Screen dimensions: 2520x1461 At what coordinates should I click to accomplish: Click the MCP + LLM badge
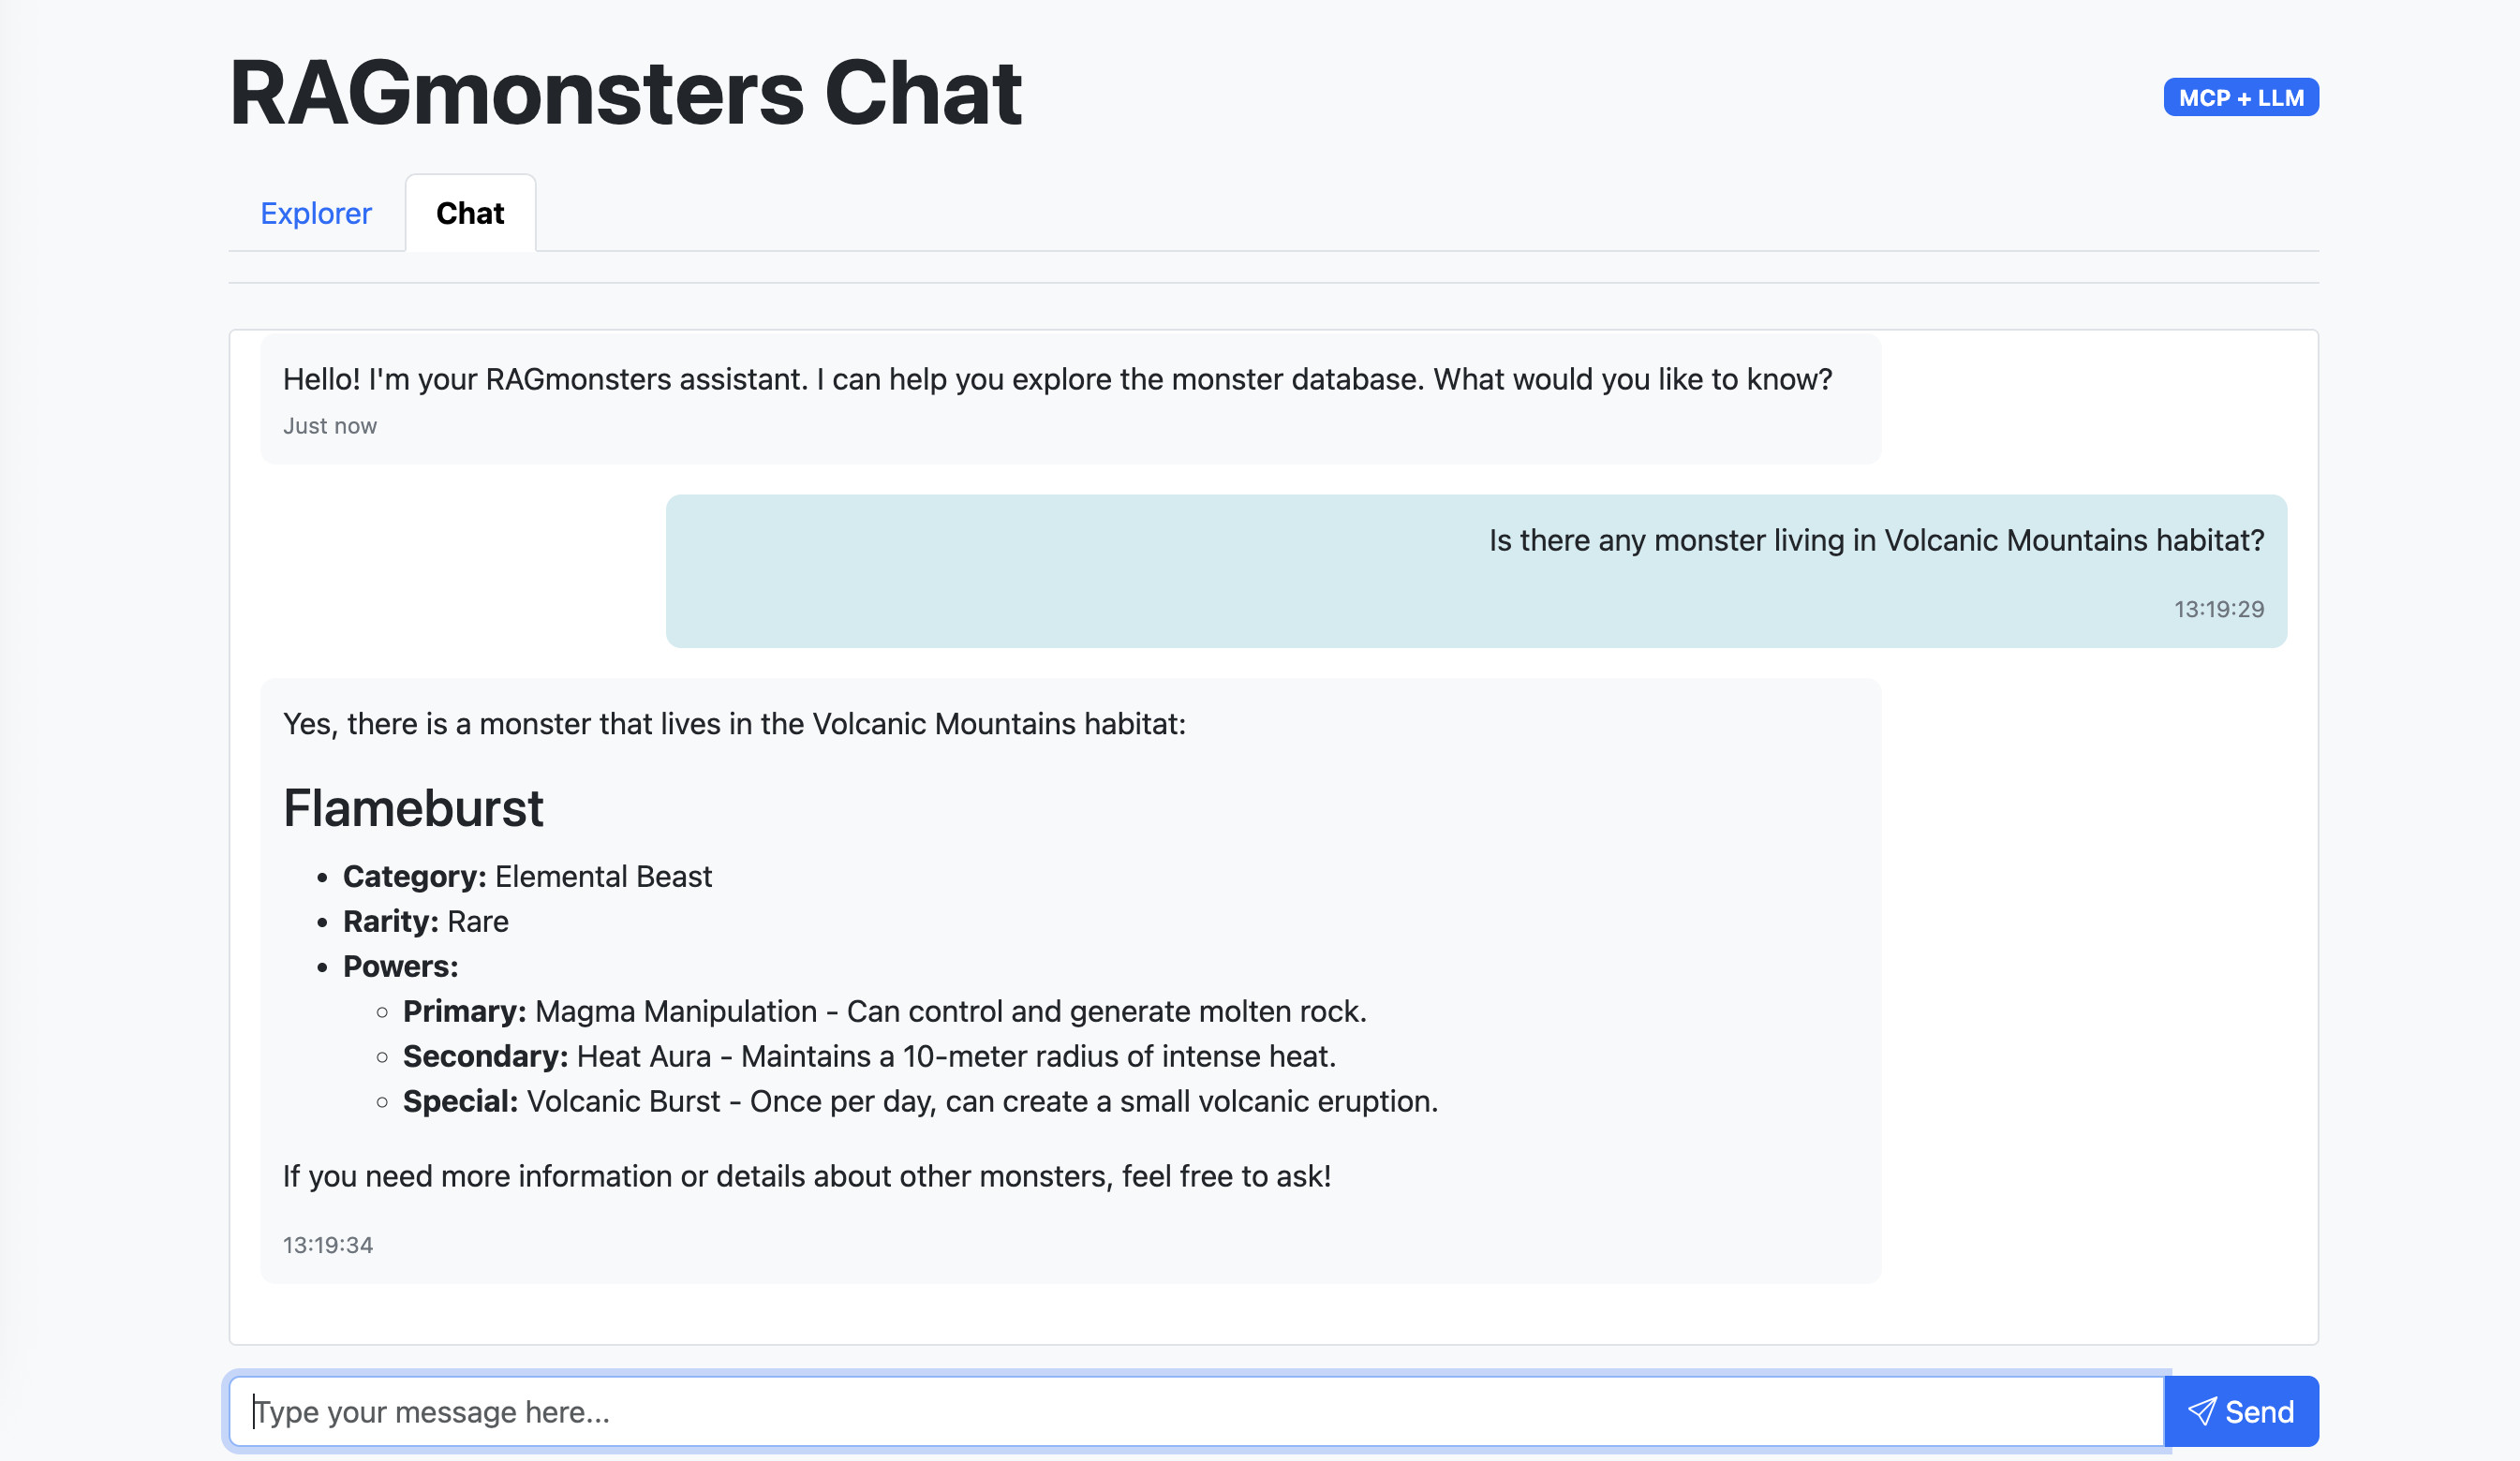tap(2240, 97)
